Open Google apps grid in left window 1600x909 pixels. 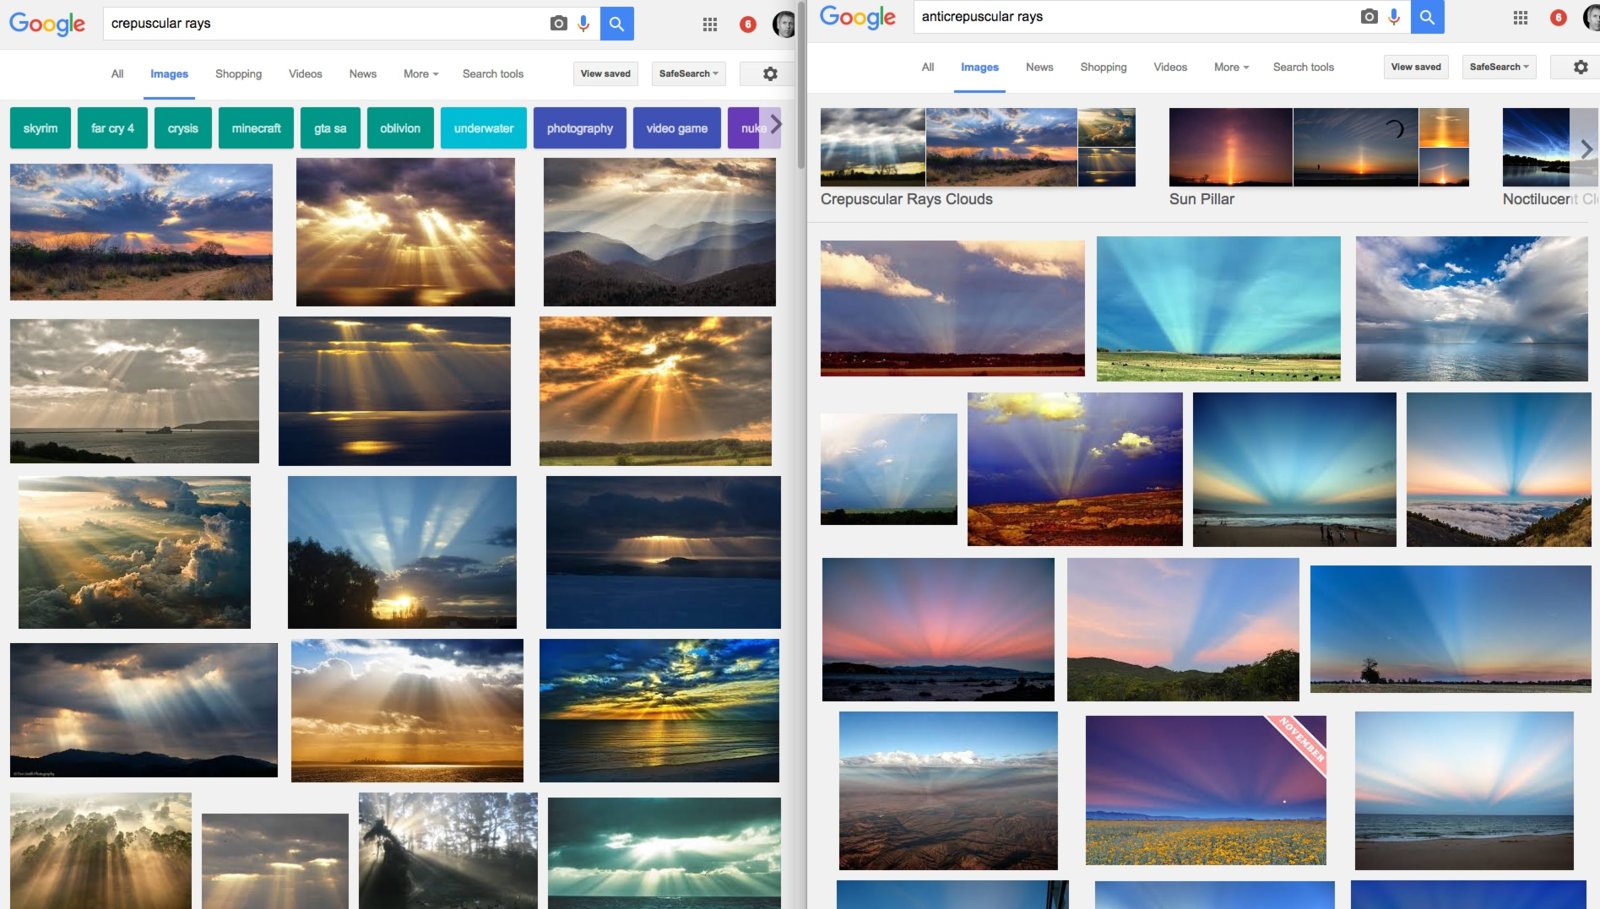pos(710,24)
